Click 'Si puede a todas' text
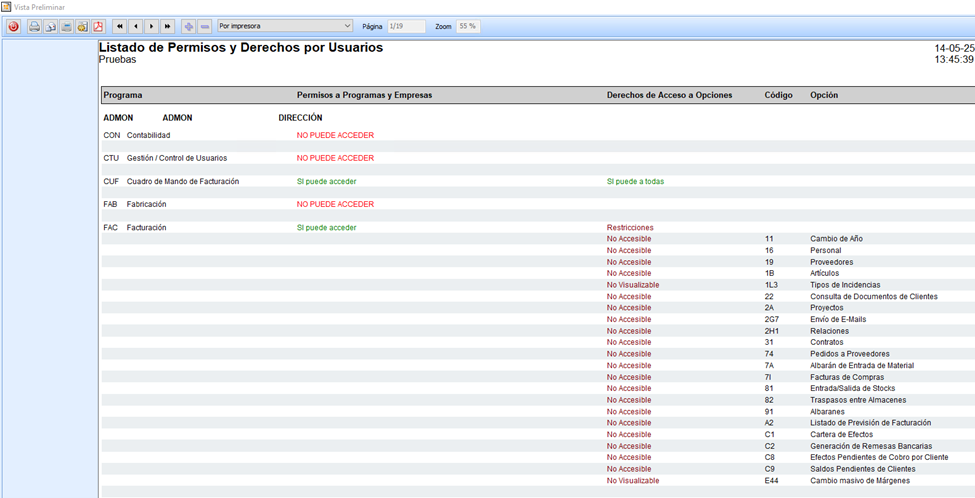Screen dimensions: 975x498 coord(635,182)
